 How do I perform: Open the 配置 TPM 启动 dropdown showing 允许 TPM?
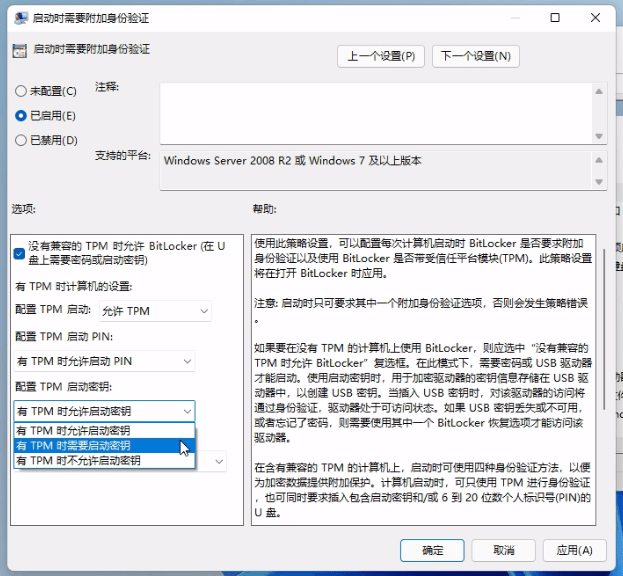155,311
